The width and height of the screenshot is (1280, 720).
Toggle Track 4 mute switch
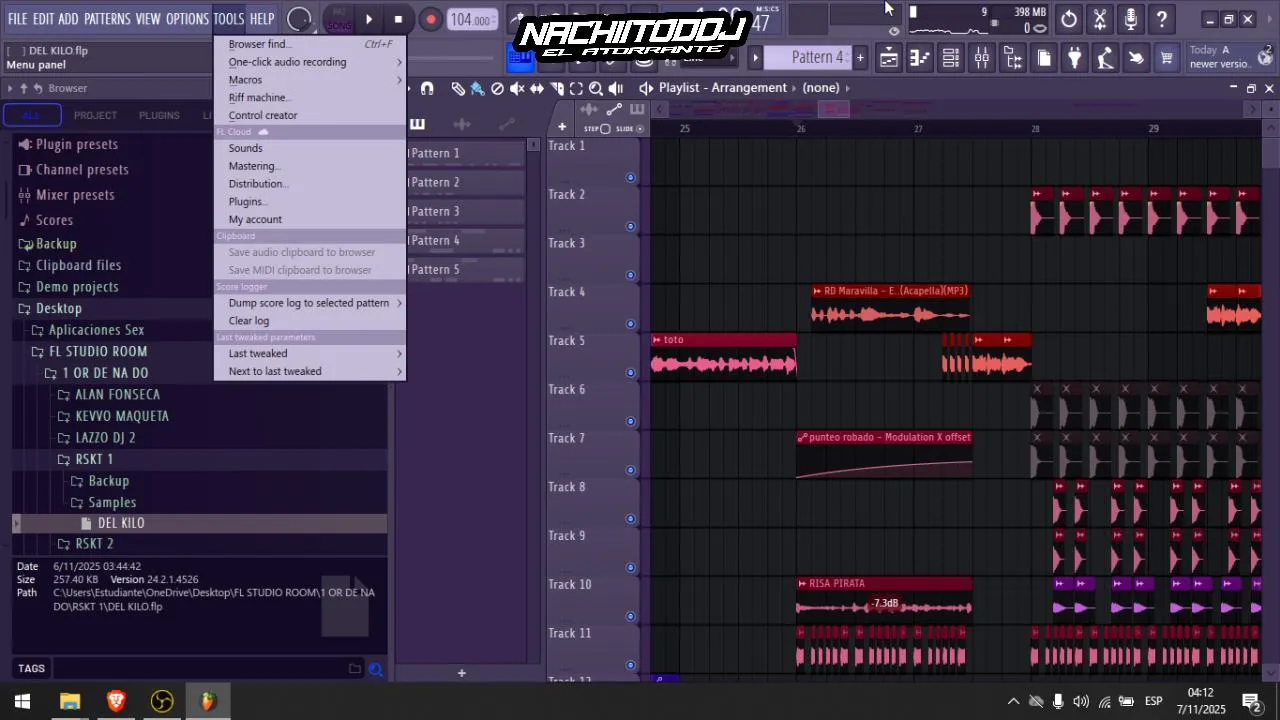point(630,324)
